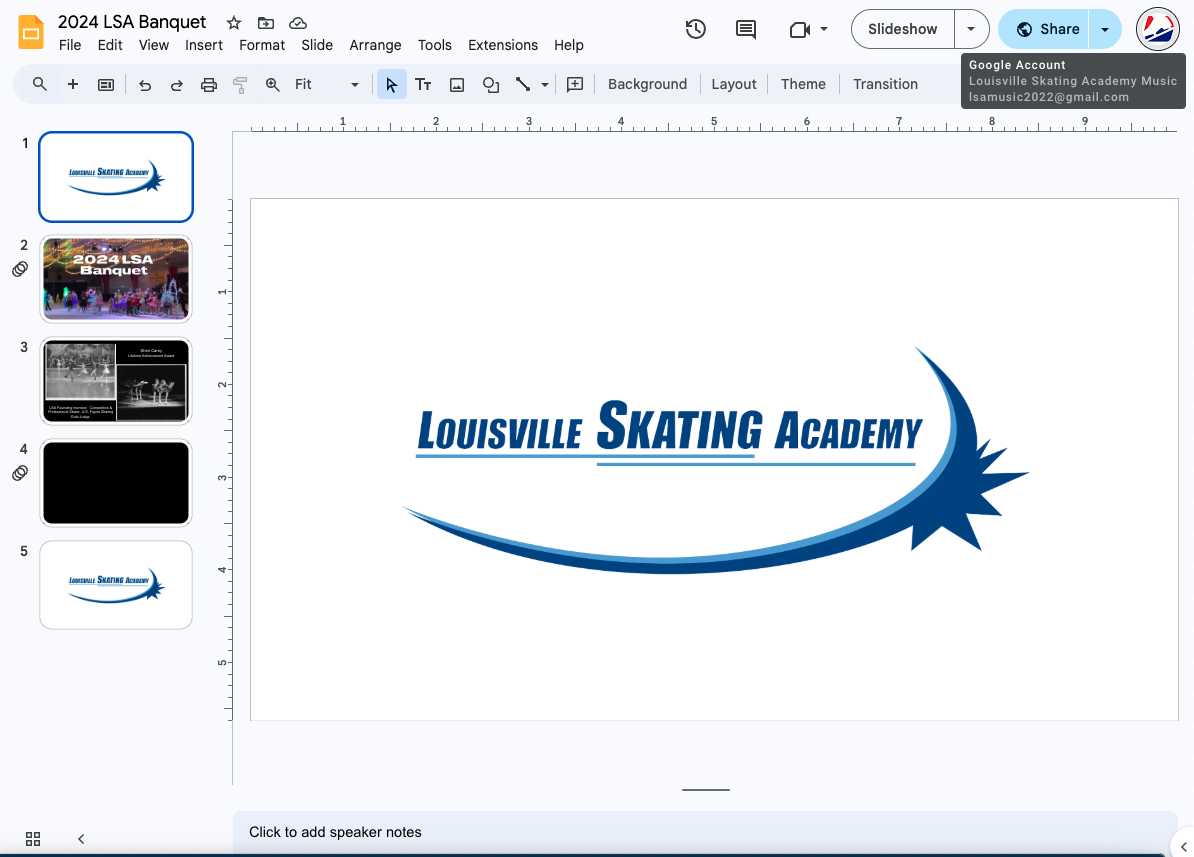Click the Theme button
The height and width of the screenshot is (857, 1194).
pyautogui.click(x=803, y=85)
